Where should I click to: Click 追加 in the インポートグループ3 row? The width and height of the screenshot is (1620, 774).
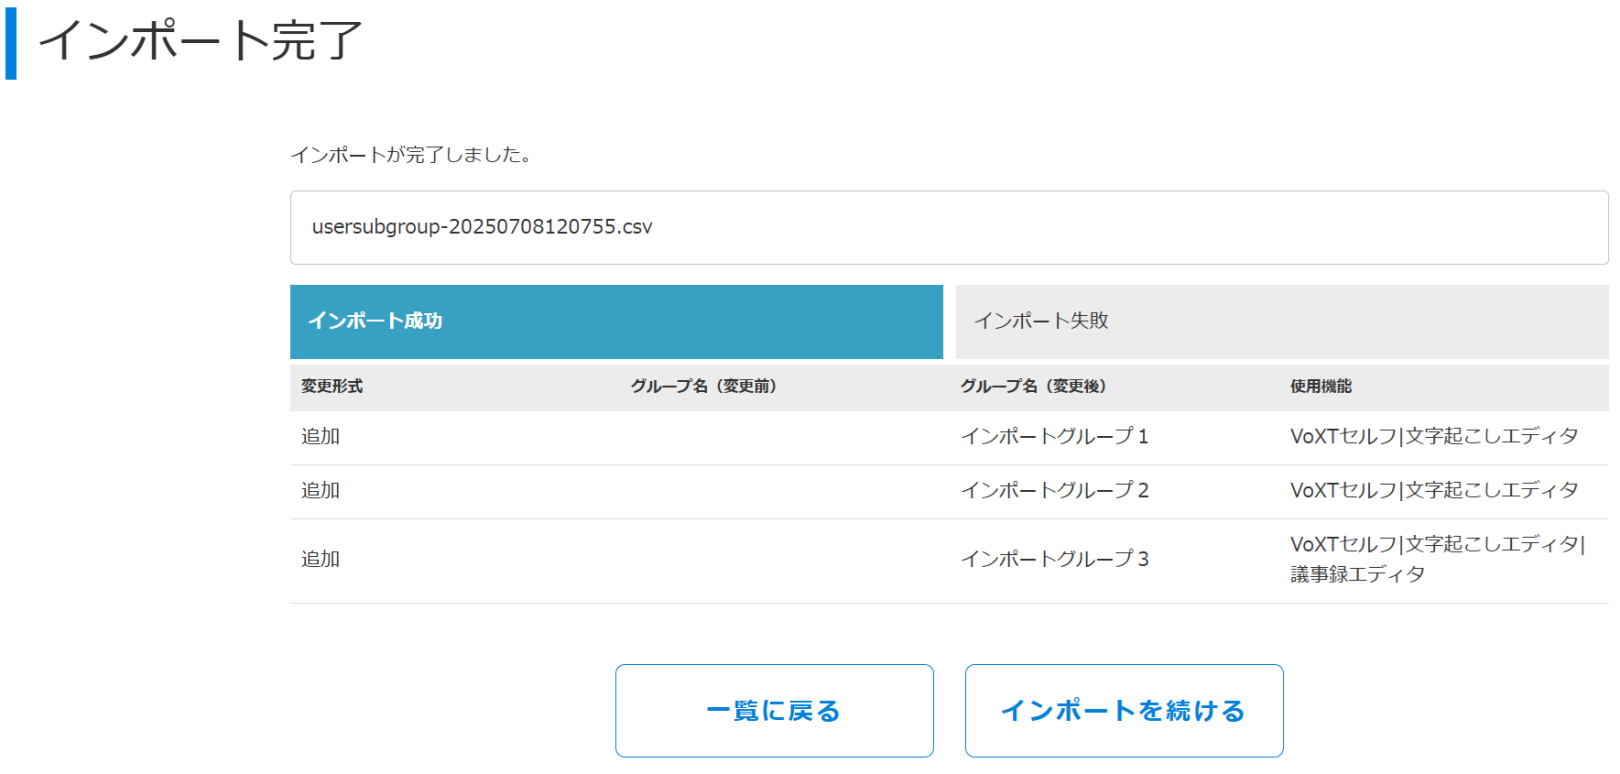tap(321, 559)
